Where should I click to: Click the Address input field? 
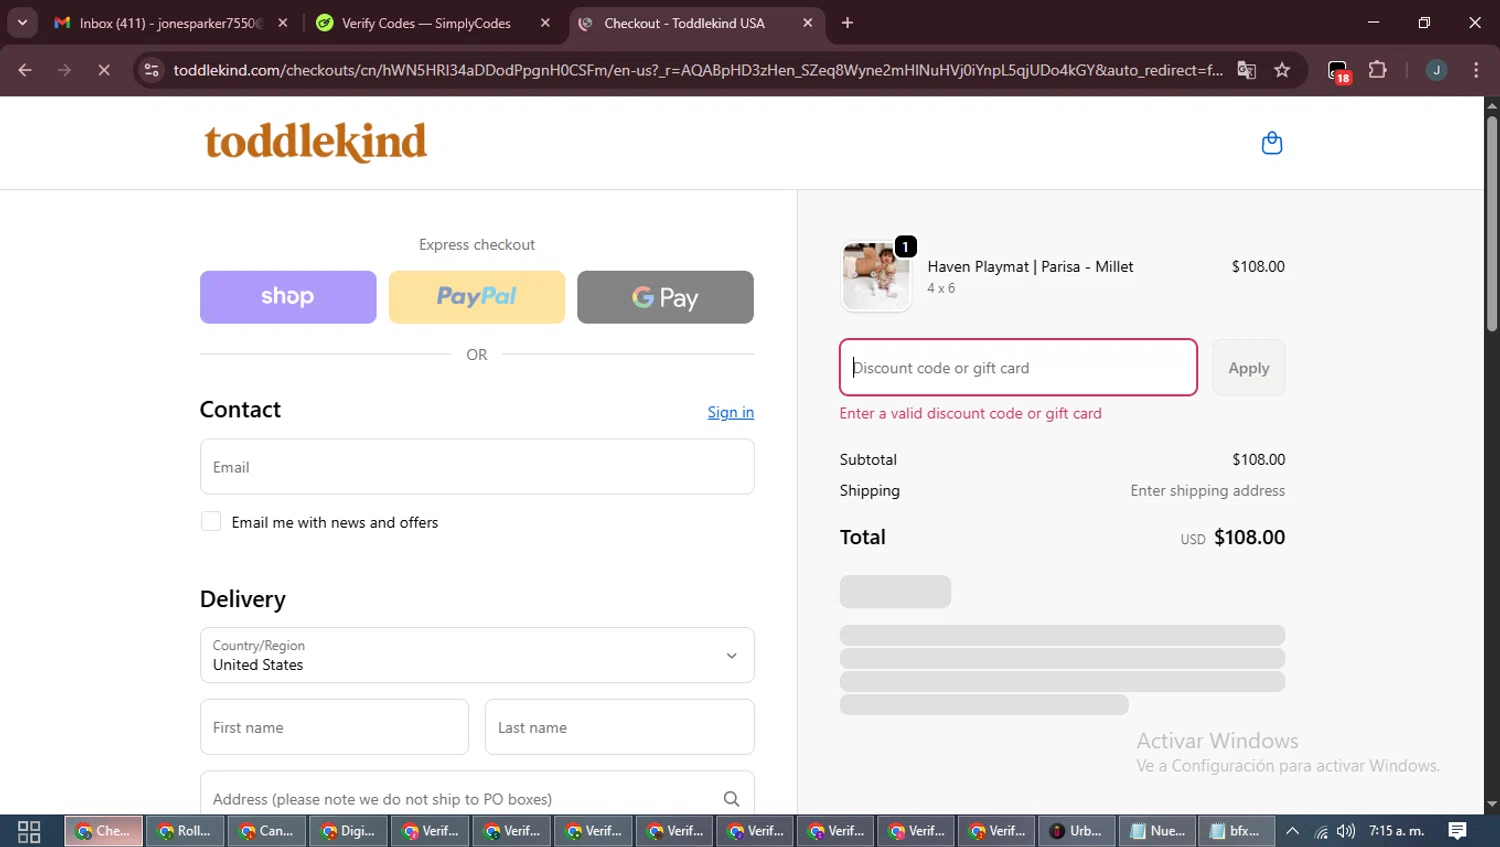coord(477,795)
